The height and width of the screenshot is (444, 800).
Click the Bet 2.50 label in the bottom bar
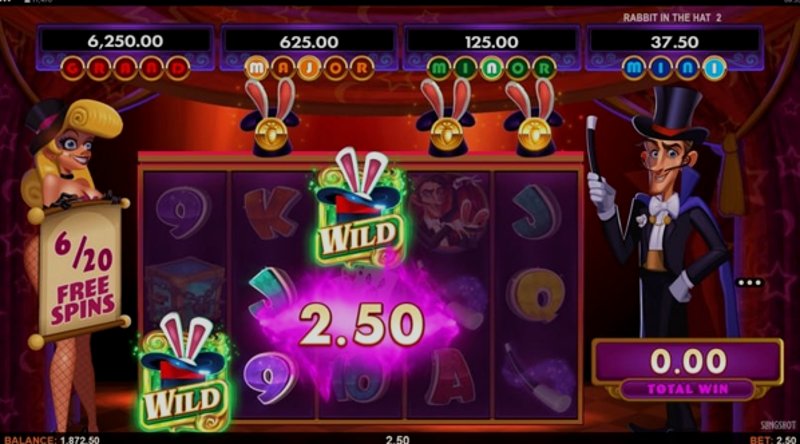(772, 439)
